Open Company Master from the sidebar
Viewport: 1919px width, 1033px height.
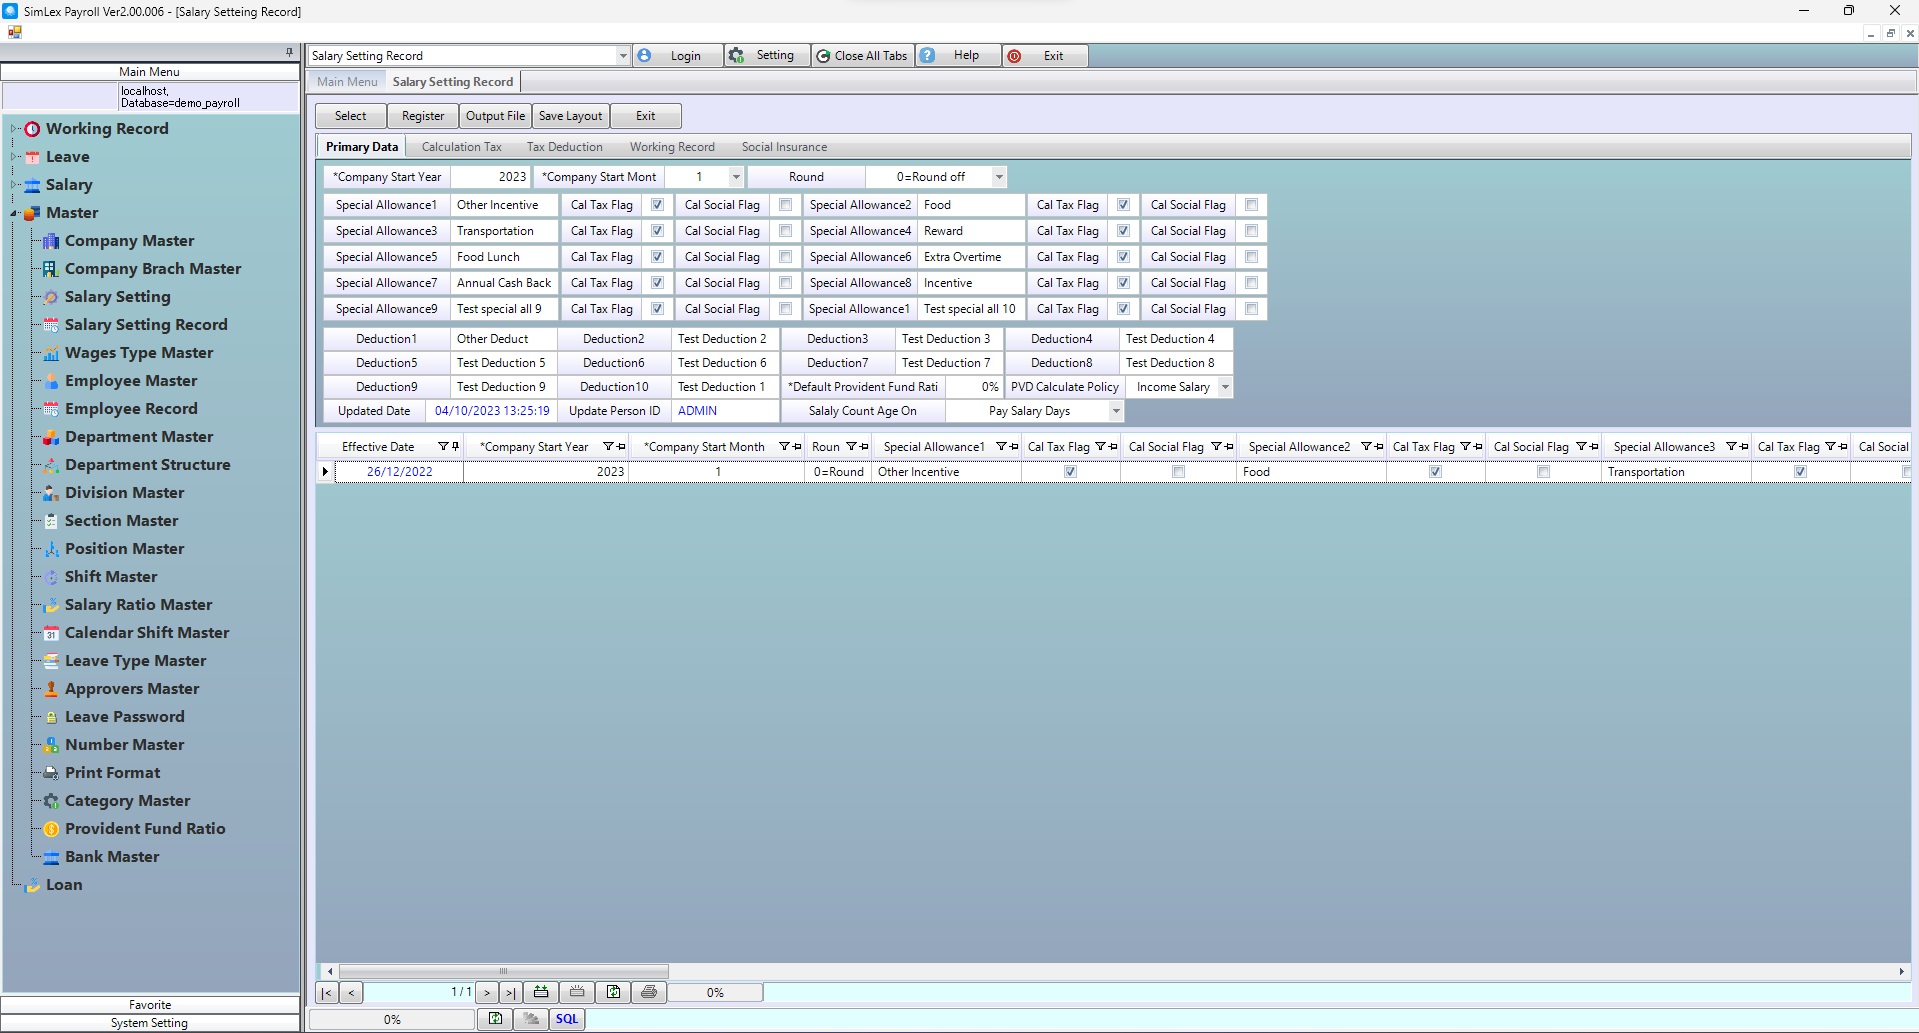coord(129,241)
